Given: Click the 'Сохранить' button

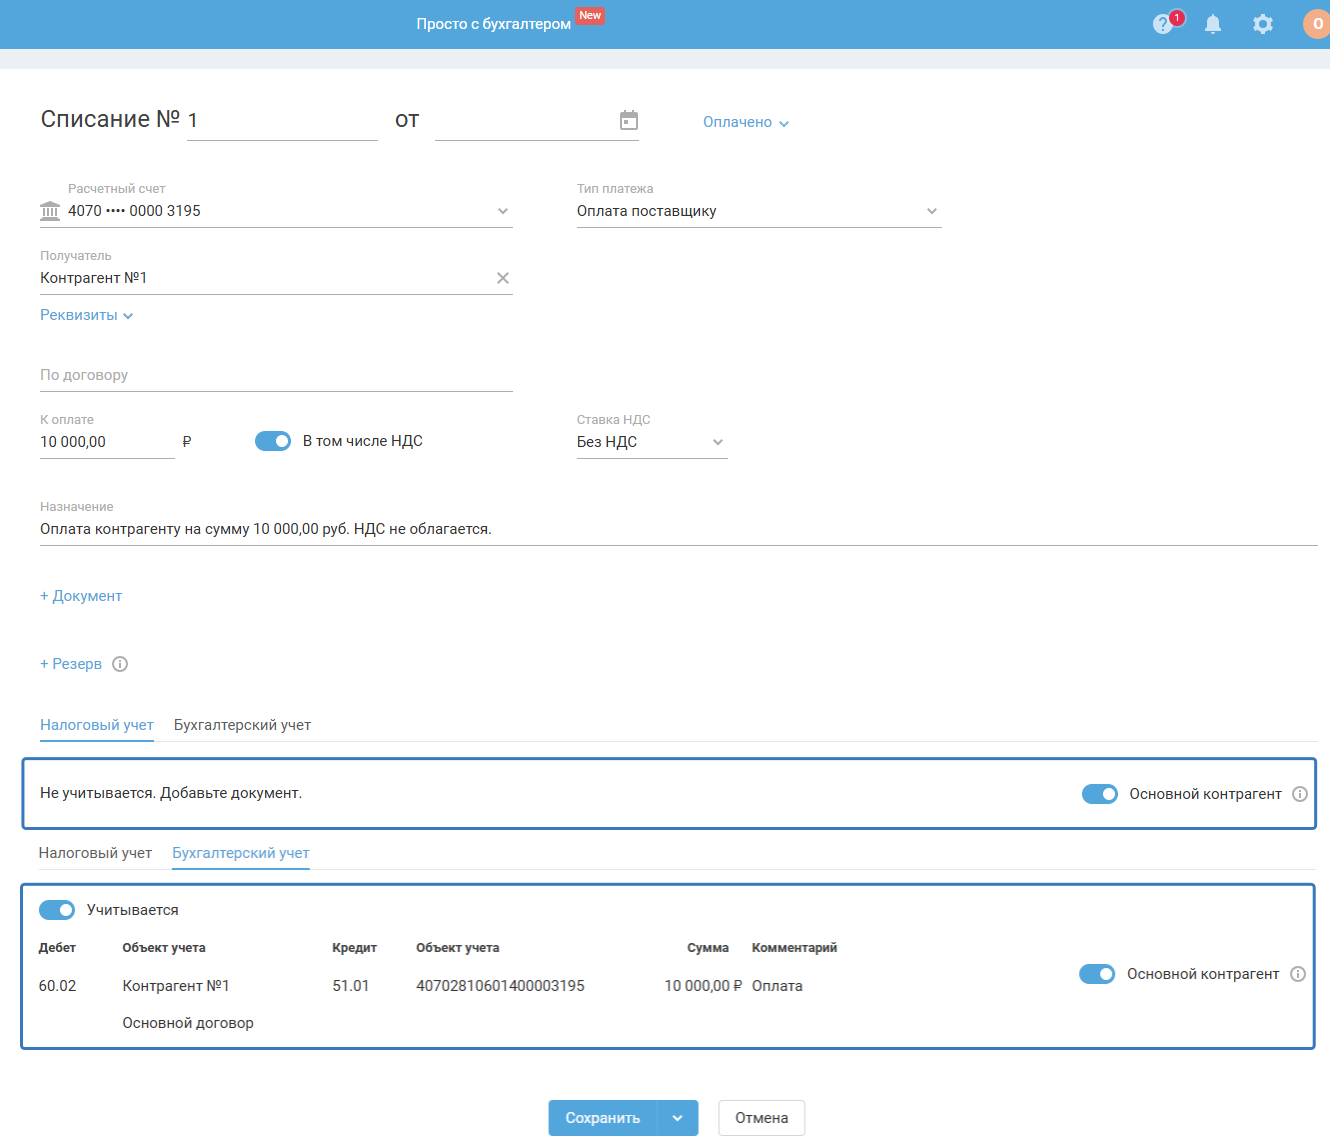Looking at the screenshot, I should click(x=602, y=1118).
